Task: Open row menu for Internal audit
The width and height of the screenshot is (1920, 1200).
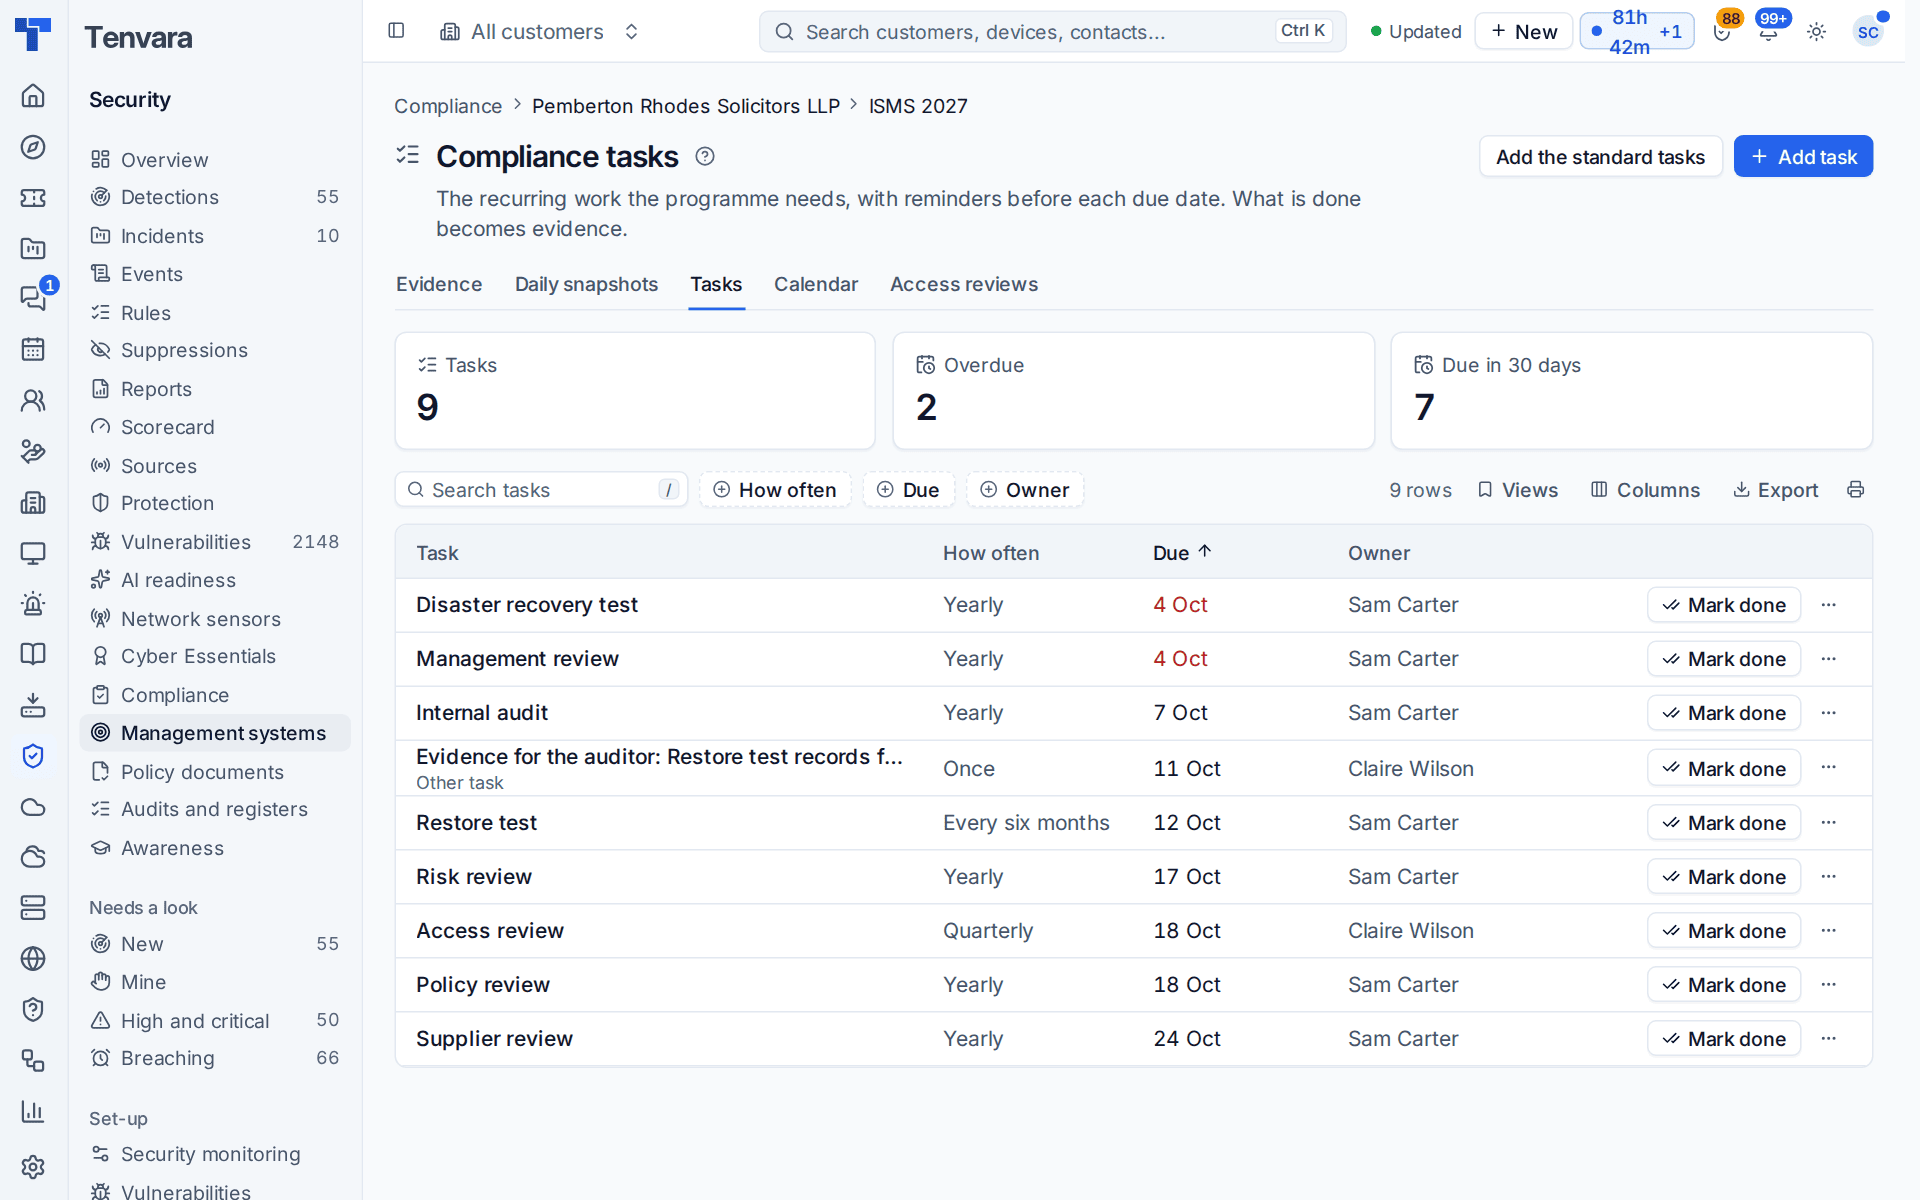Action: pos(1829,713)
